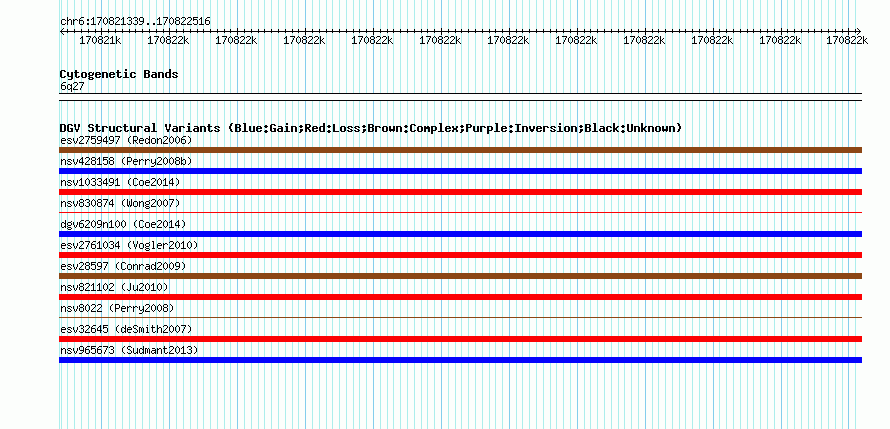This screenshot has height=429, width=890.
Task: Open variant label esv28597 (Conrad2009)
Action: 123,266
